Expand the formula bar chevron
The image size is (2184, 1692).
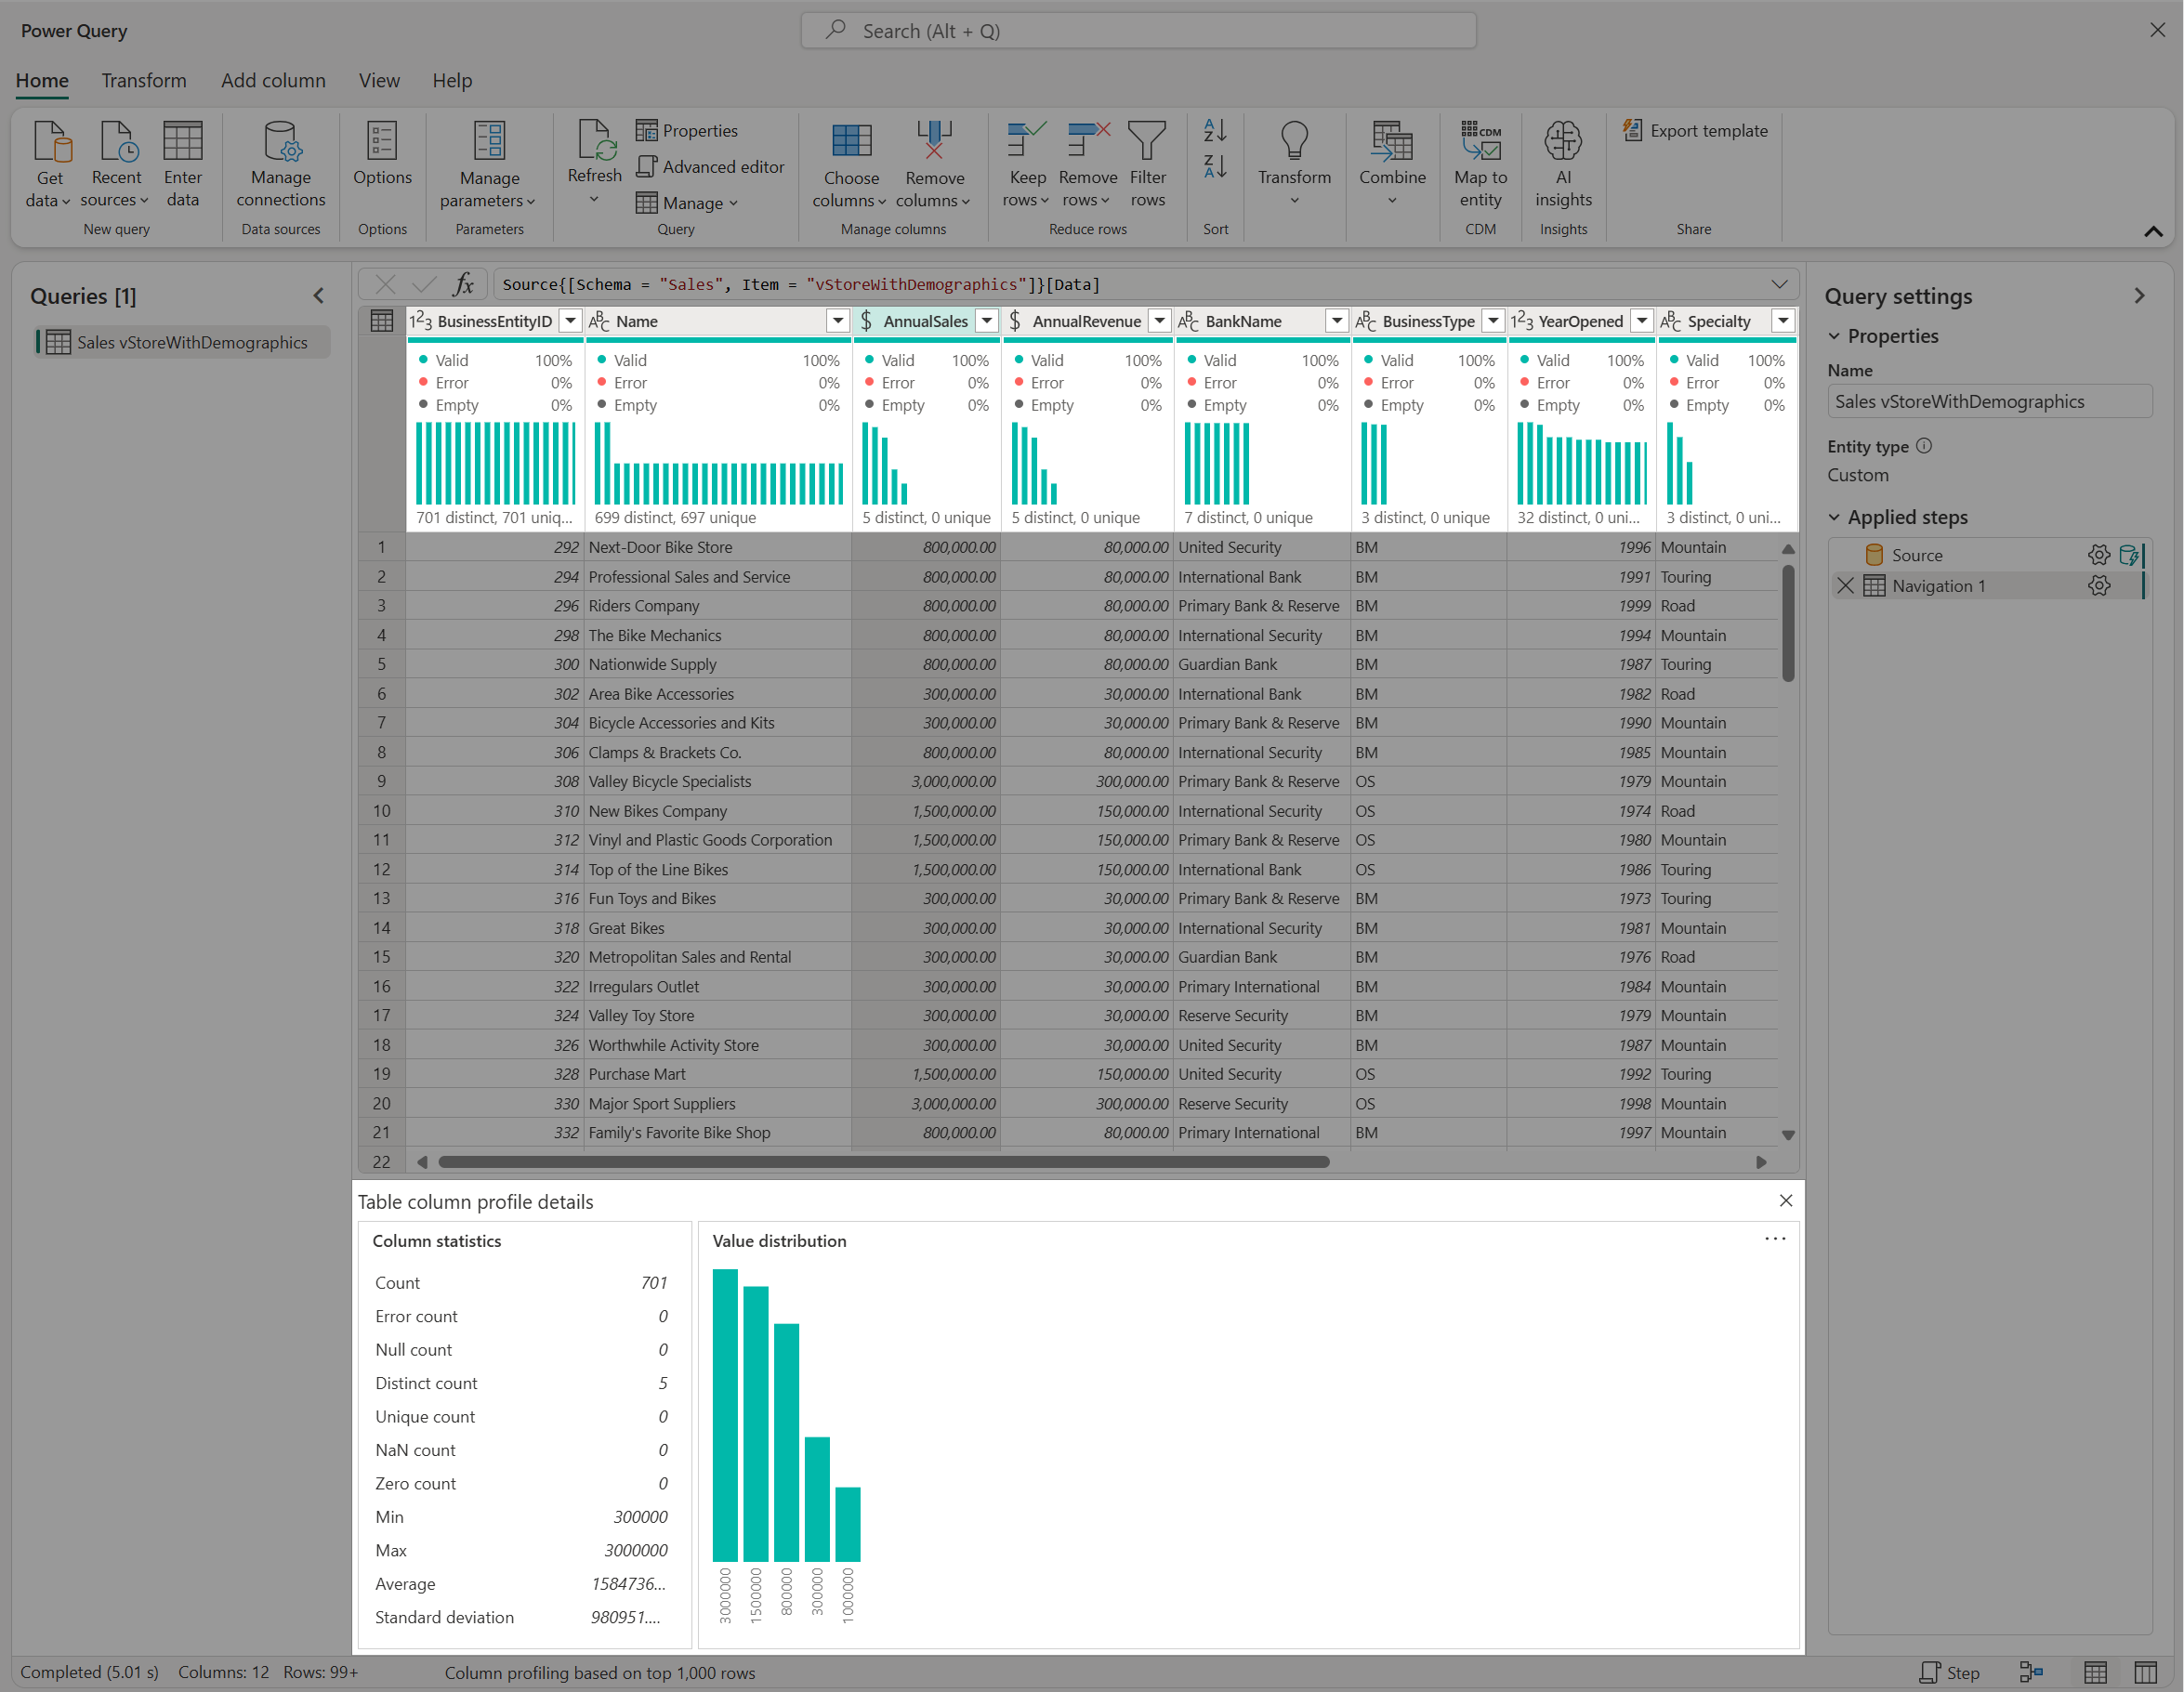(1779, 285)
